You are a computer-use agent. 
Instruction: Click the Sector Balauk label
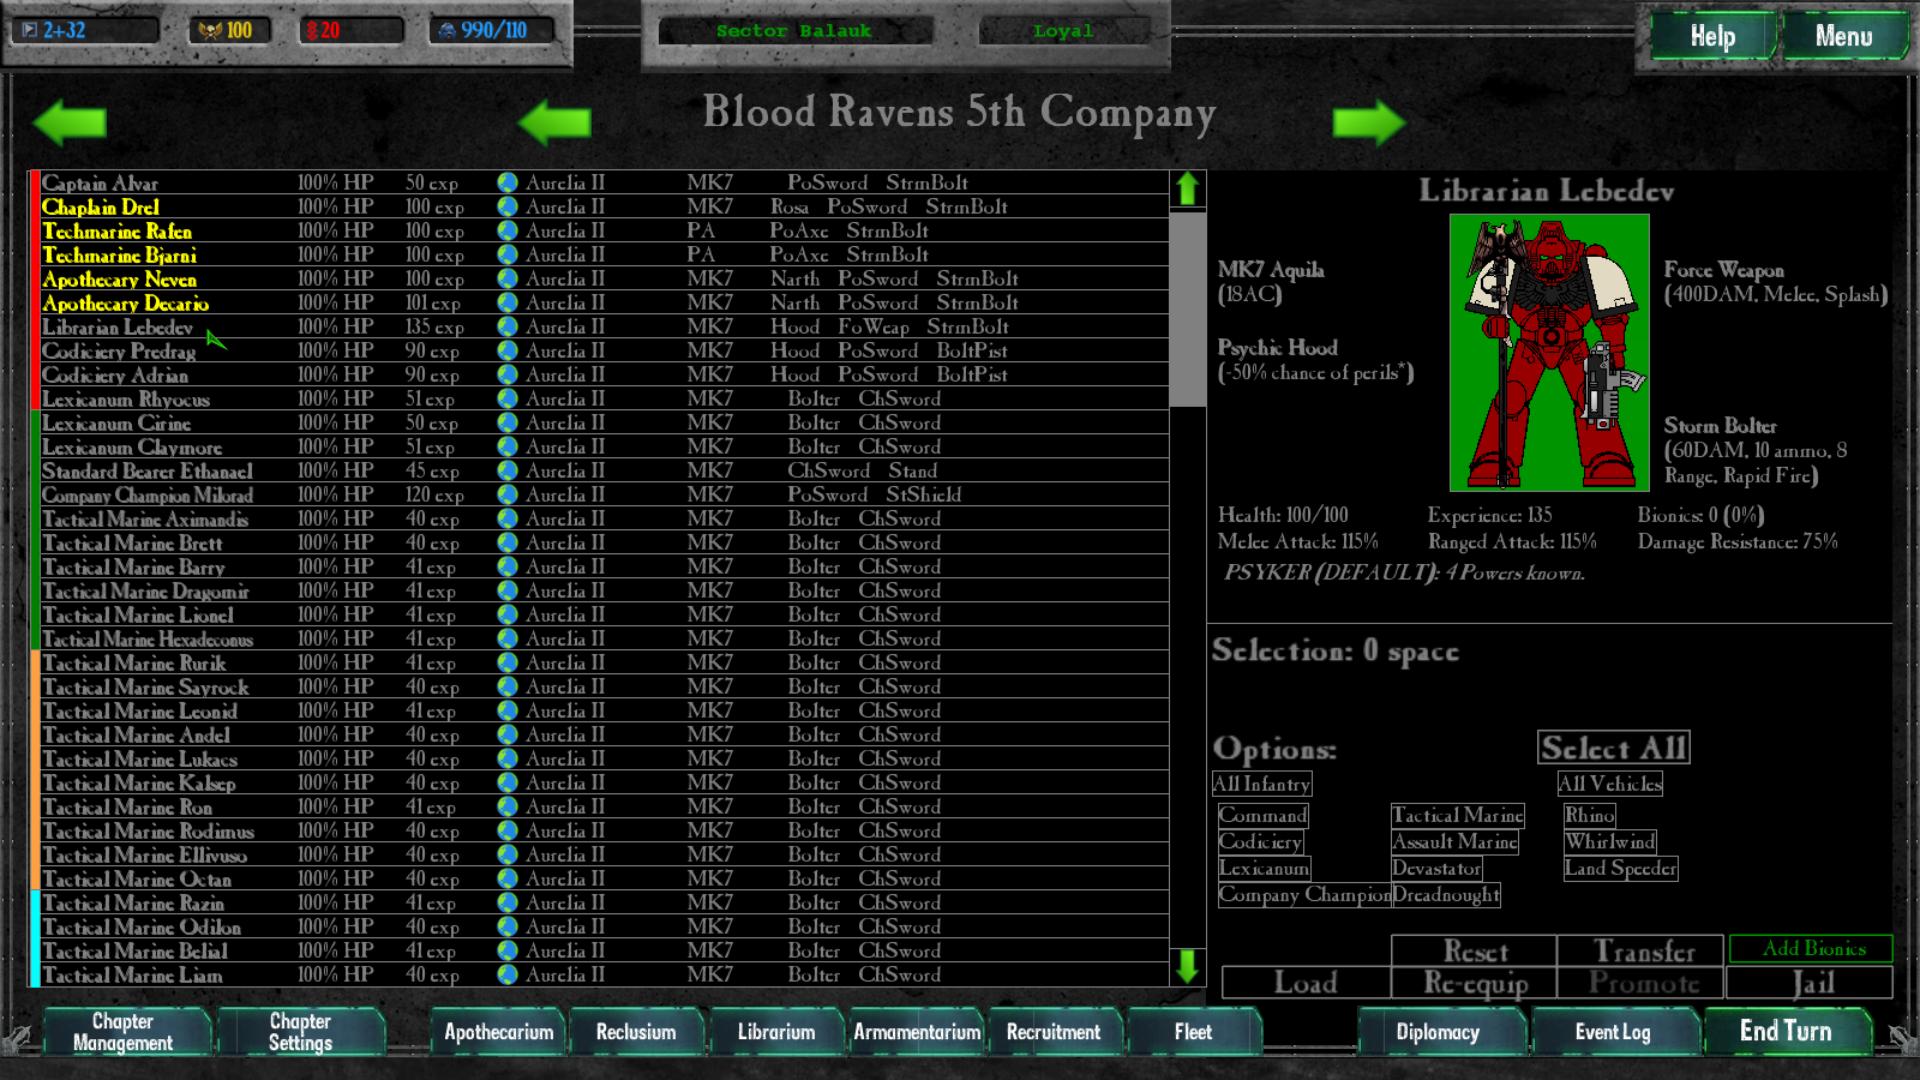794,31
